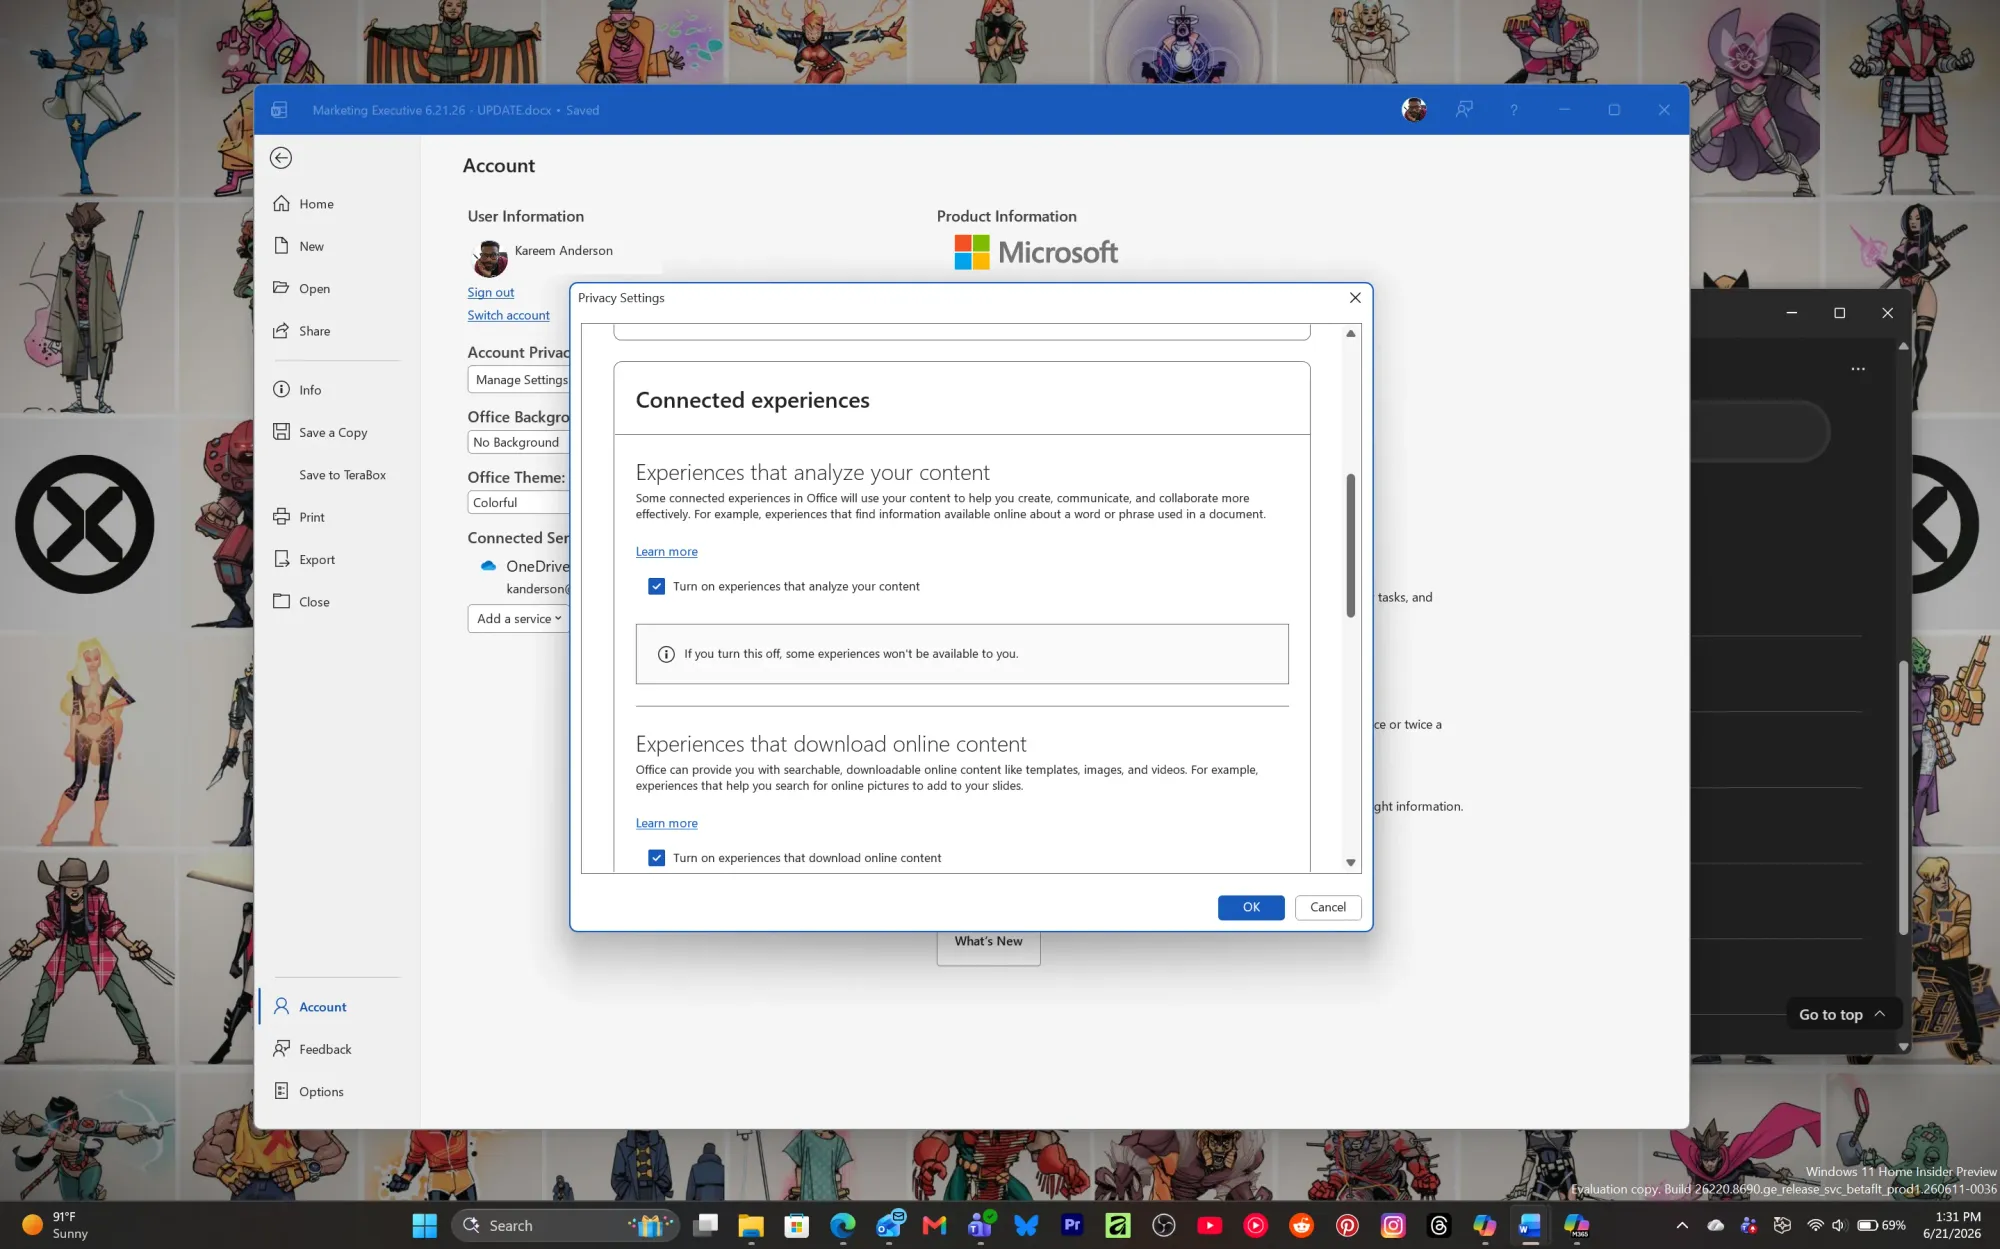The image size is (2000, 1249).
Task: Click the Microsoft logo under Product Information
Action: pyautogui.click(x=1036, y=252)
